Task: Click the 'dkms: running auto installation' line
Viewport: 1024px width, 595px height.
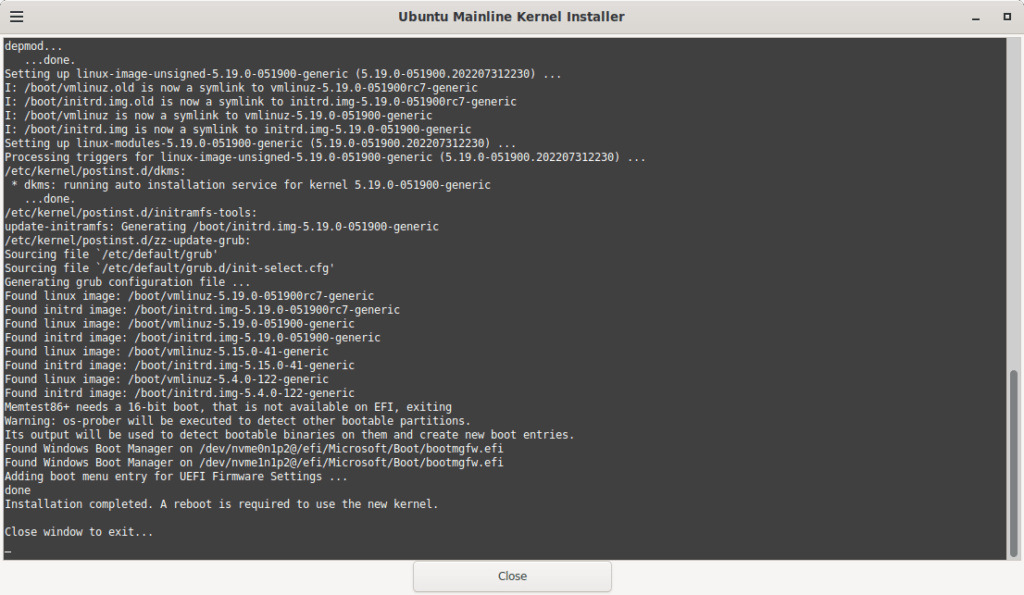Action: pyautogui.click(x=250, y=185)
